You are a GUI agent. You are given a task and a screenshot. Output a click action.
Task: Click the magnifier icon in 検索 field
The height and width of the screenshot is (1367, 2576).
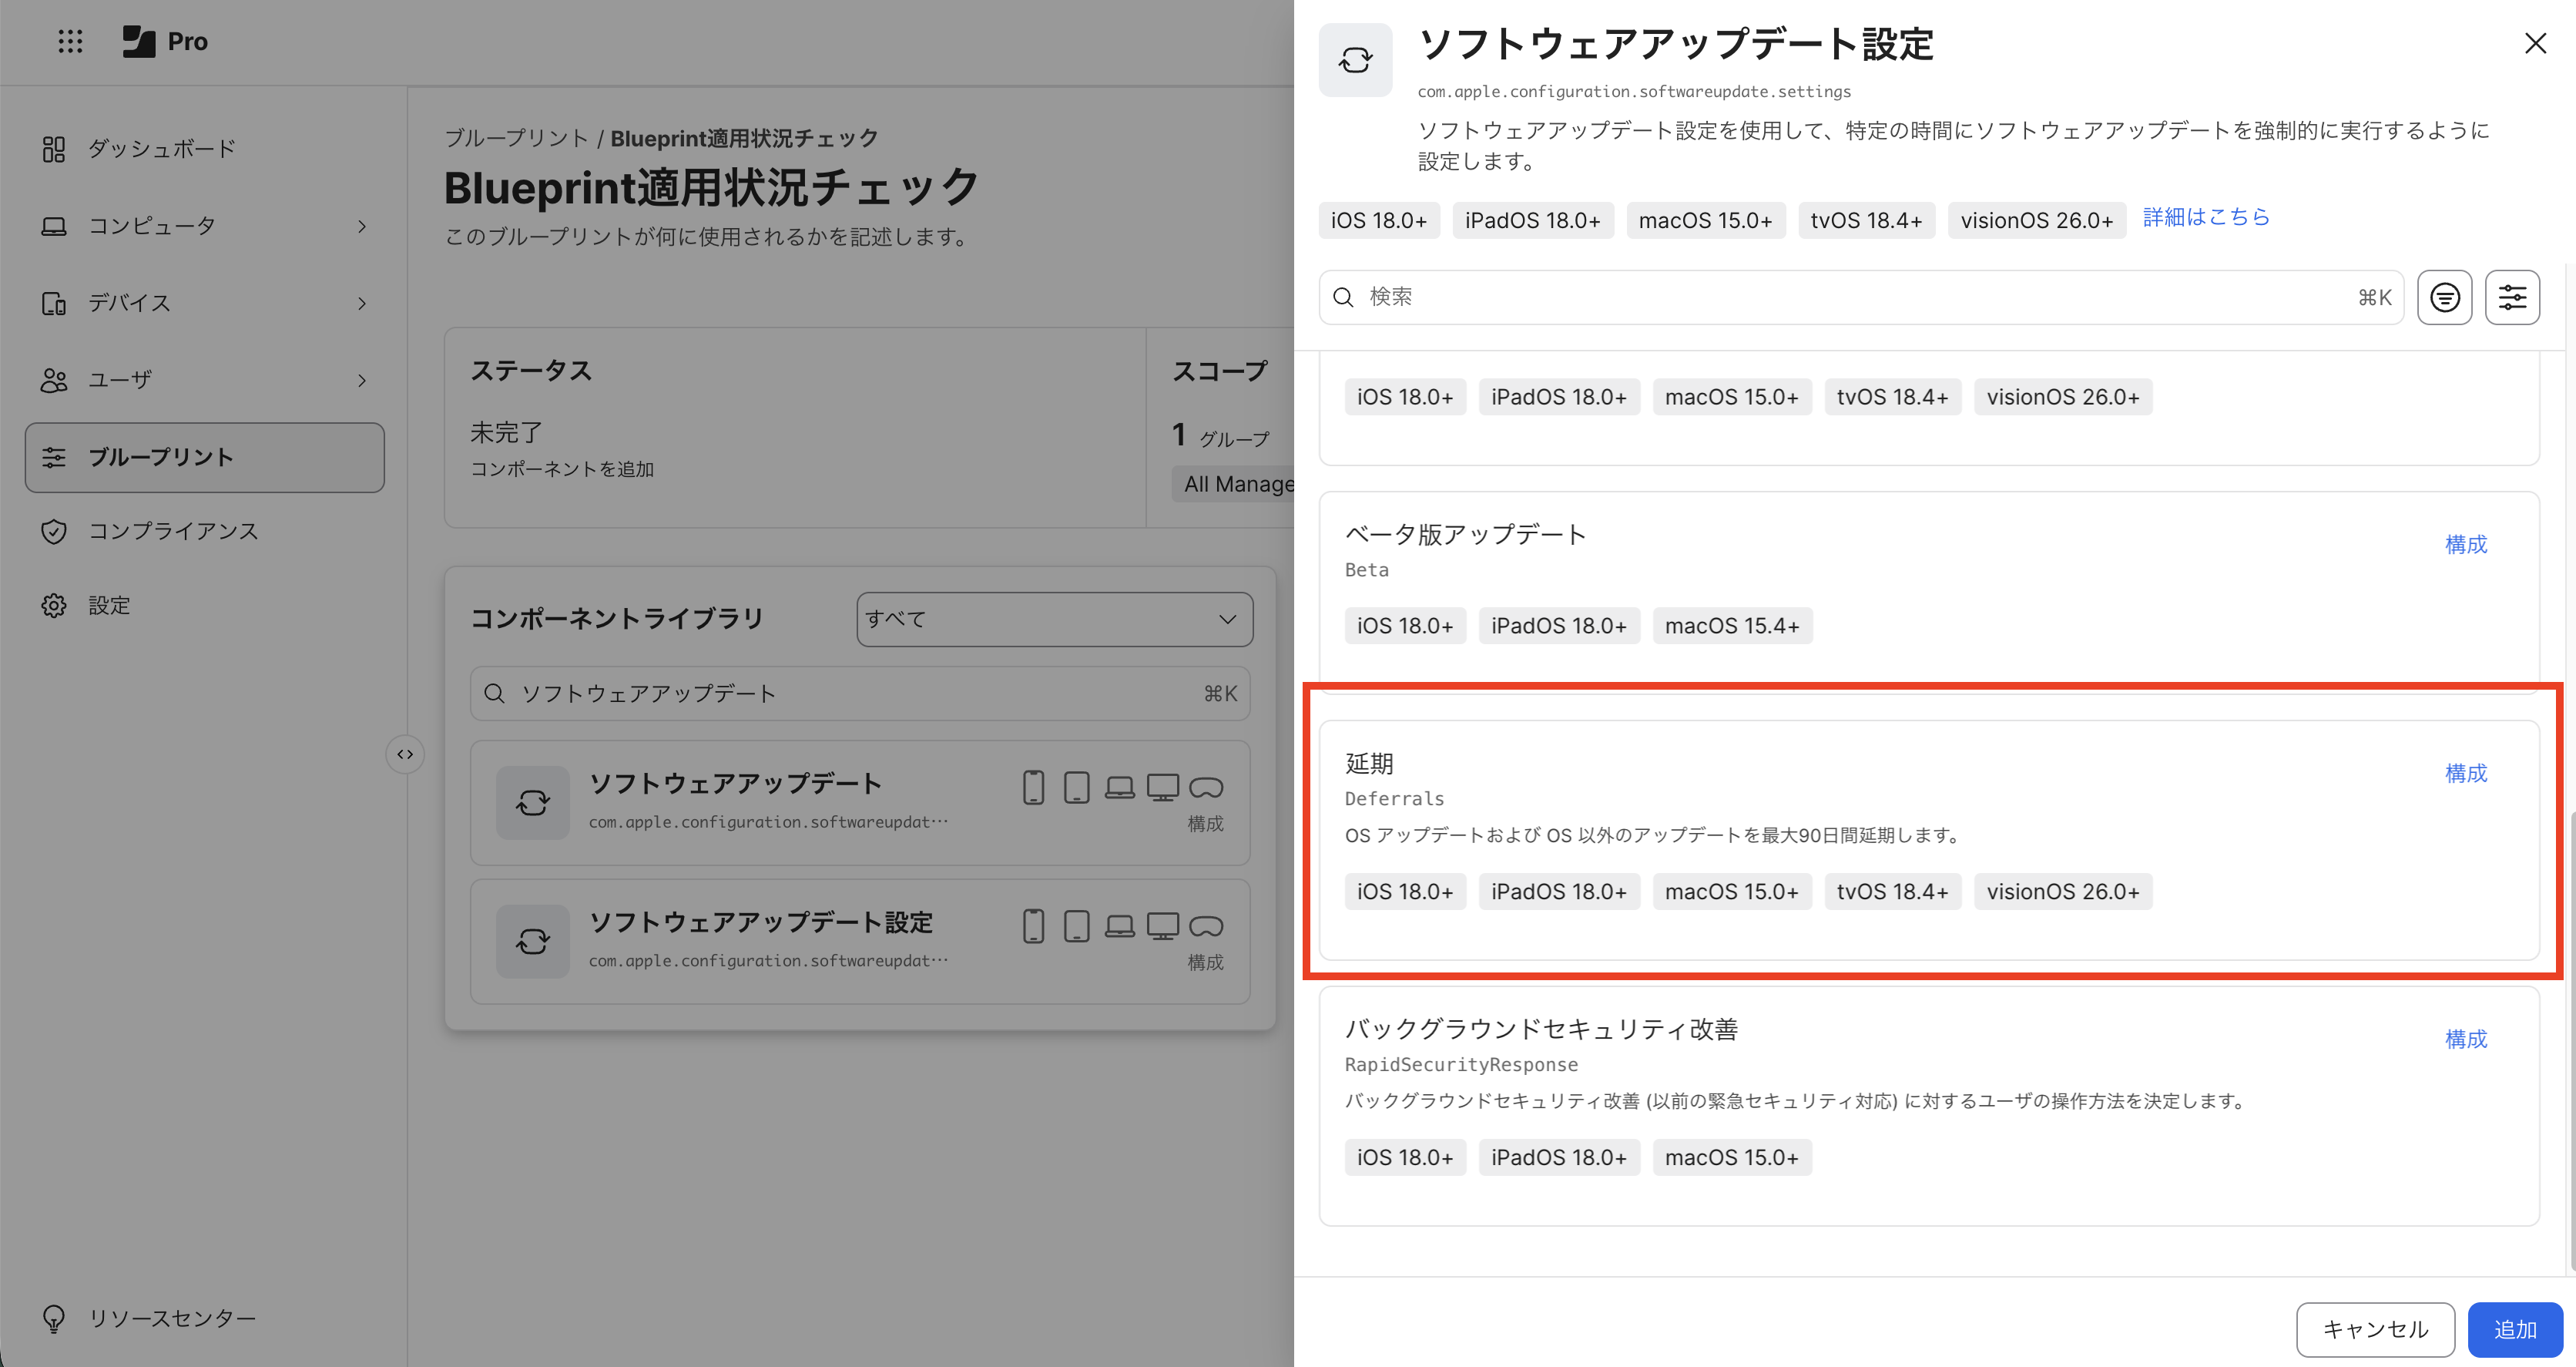point(1343,297)
